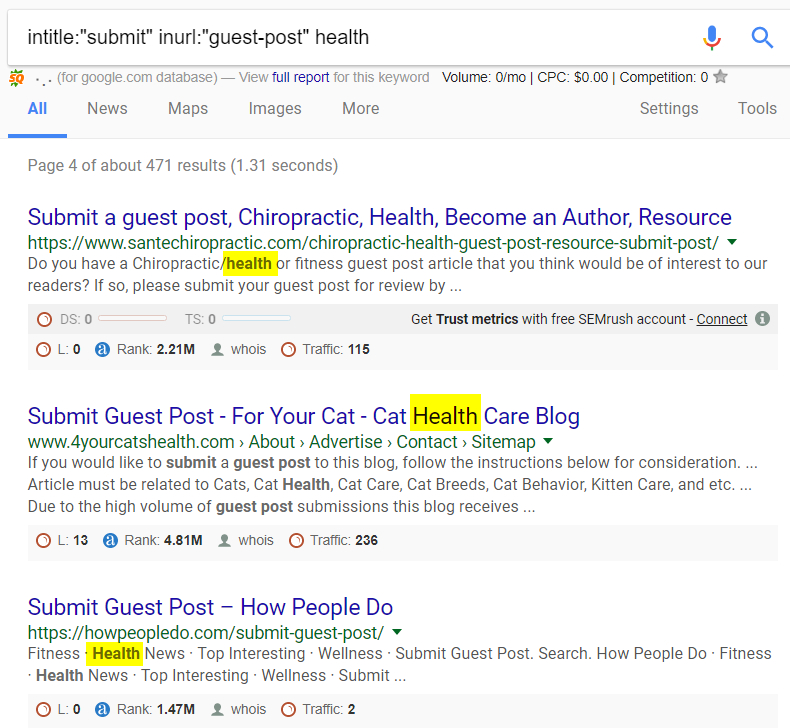Switch to the Images tab
Screen dimensions: 790x728
275,108
